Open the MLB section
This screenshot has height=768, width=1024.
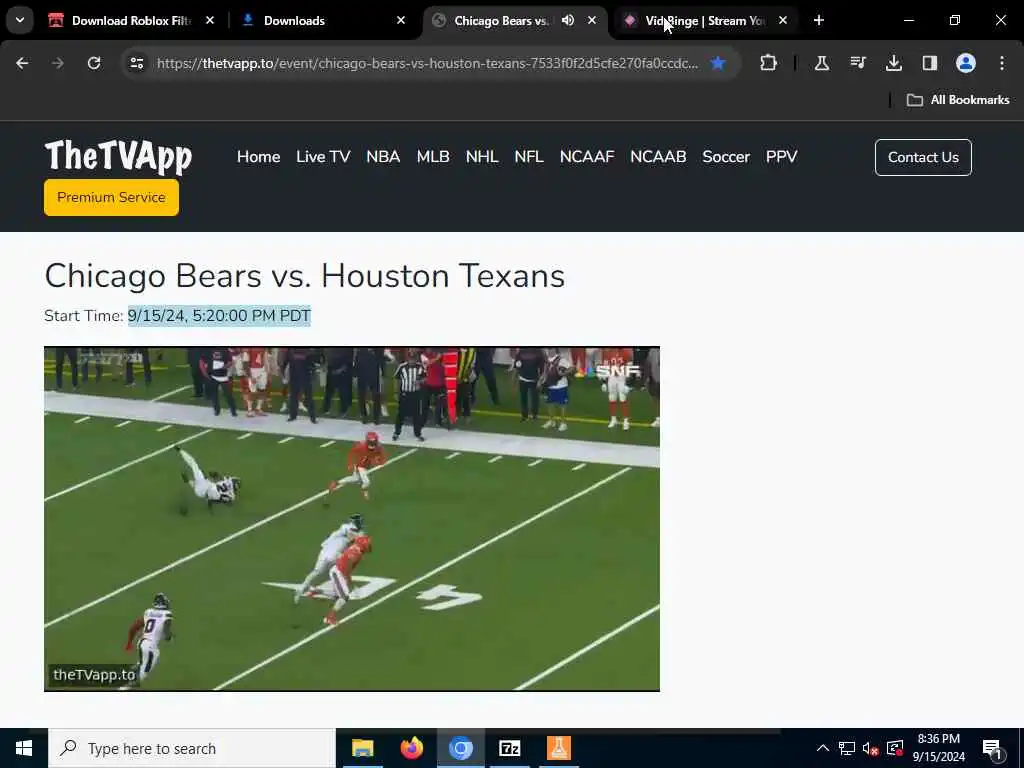[433, 157]
